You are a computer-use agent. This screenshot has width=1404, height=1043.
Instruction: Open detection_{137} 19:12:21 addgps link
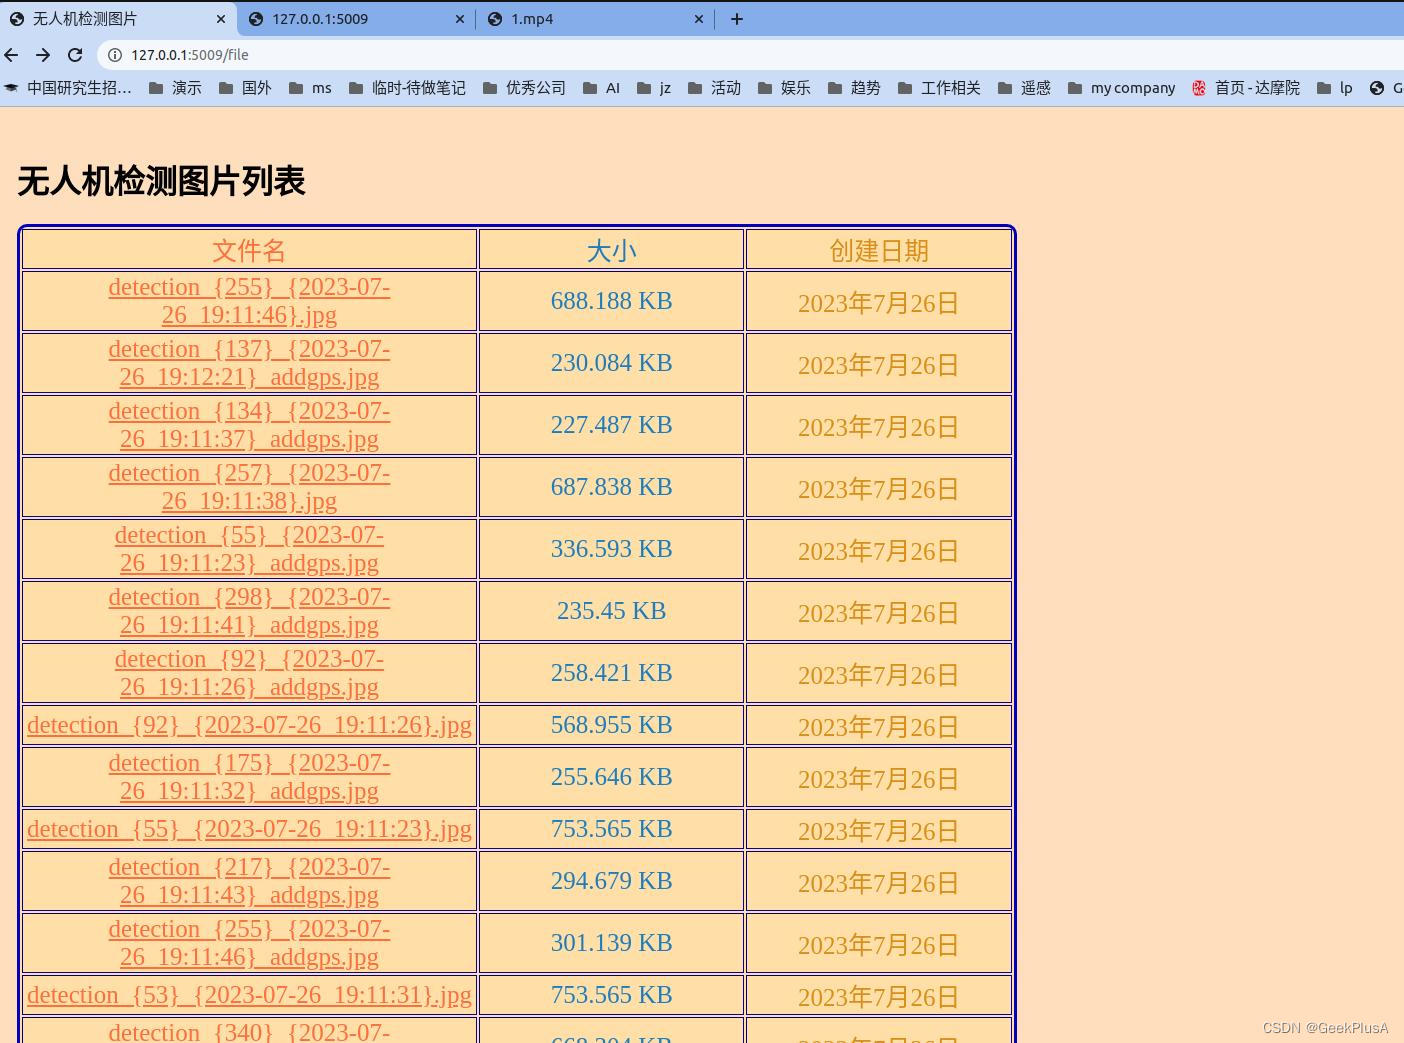tap(249, 363)
